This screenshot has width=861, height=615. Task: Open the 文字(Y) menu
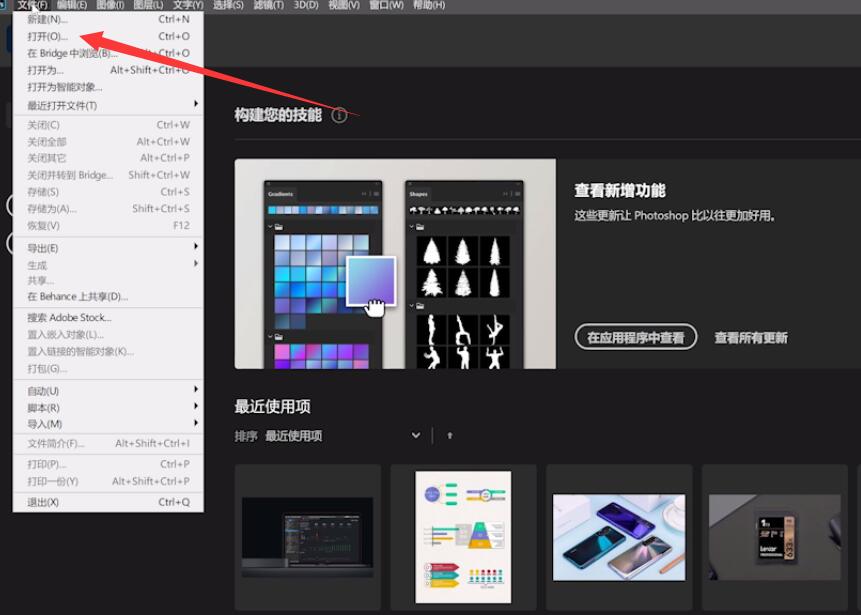[188, 5]
